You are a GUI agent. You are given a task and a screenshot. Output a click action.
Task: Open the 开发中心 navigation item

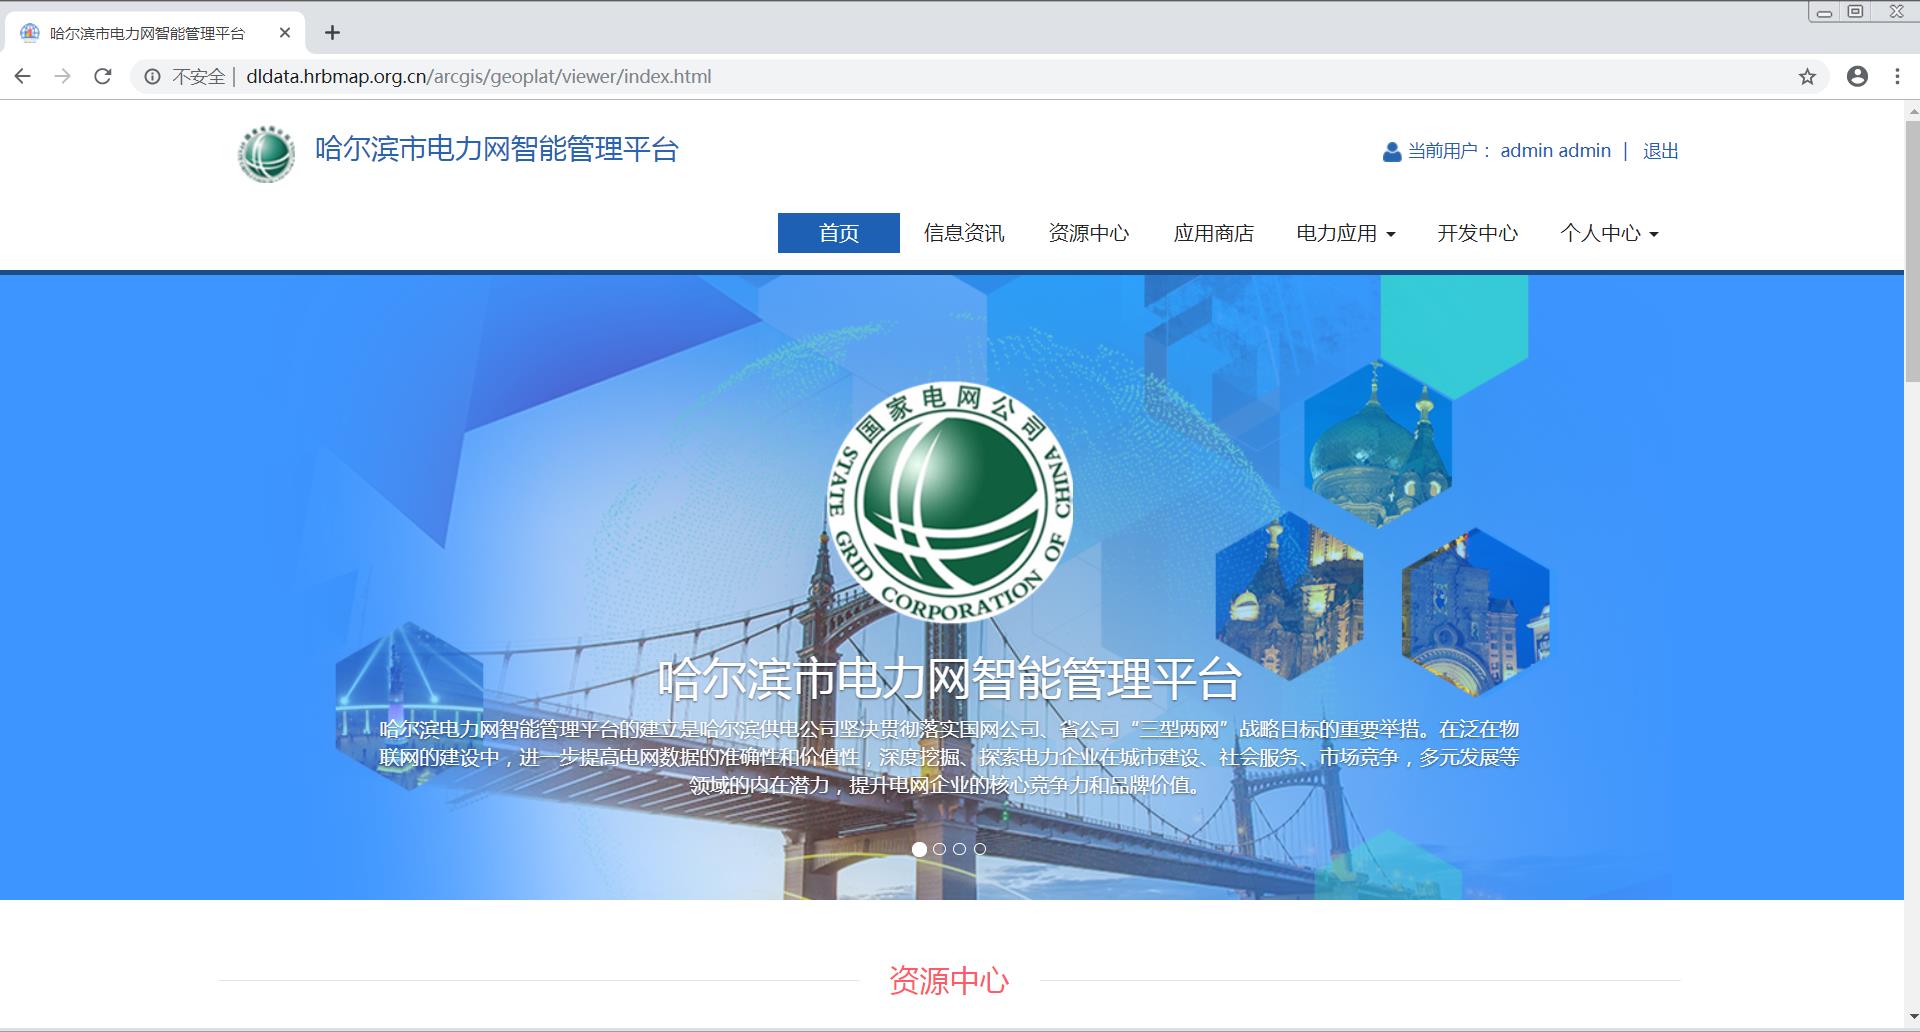click(1478, 233)
